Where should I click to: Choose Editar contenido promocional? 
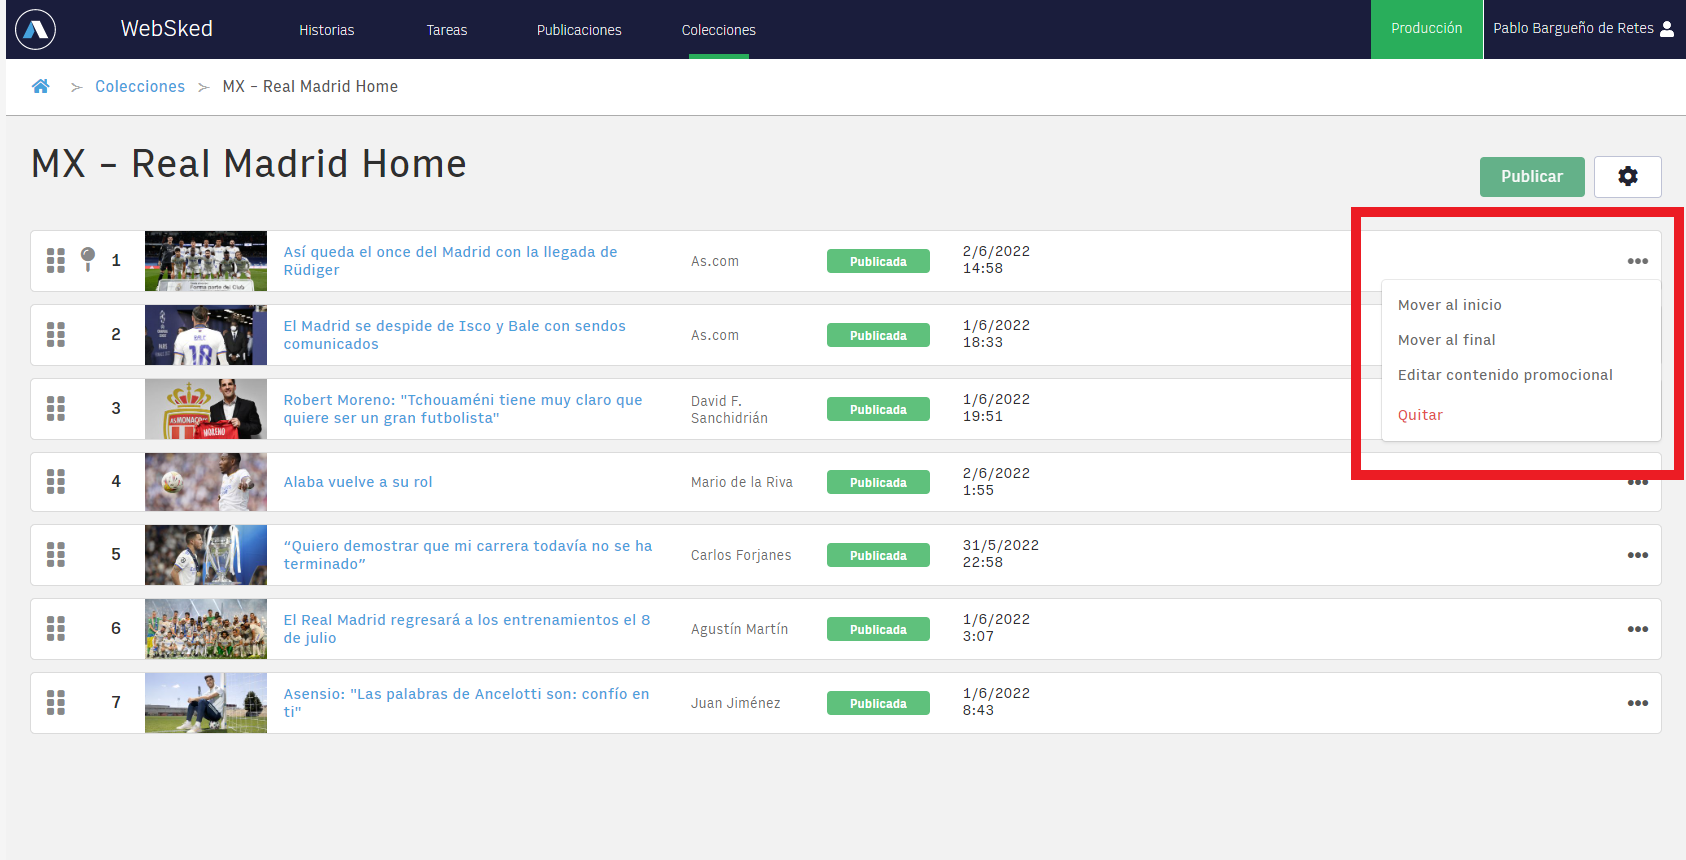[1505, 375]
